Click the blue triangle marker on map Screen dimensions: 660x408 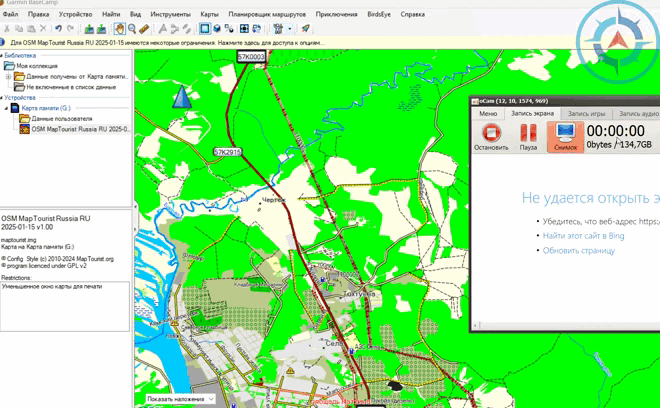coord(182,97)
